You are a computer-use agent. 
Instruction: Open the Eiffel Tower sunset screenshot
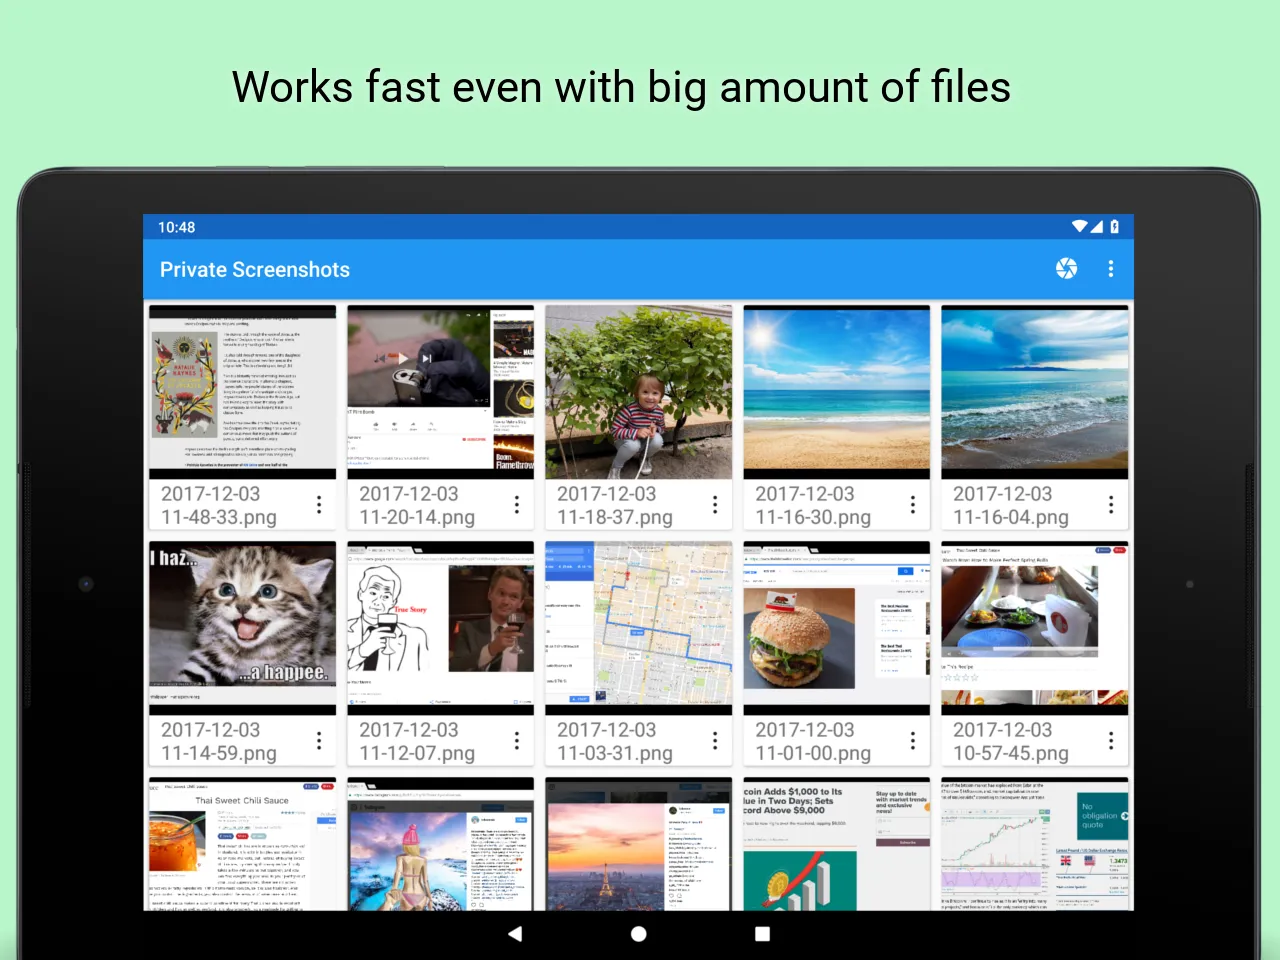638,845
